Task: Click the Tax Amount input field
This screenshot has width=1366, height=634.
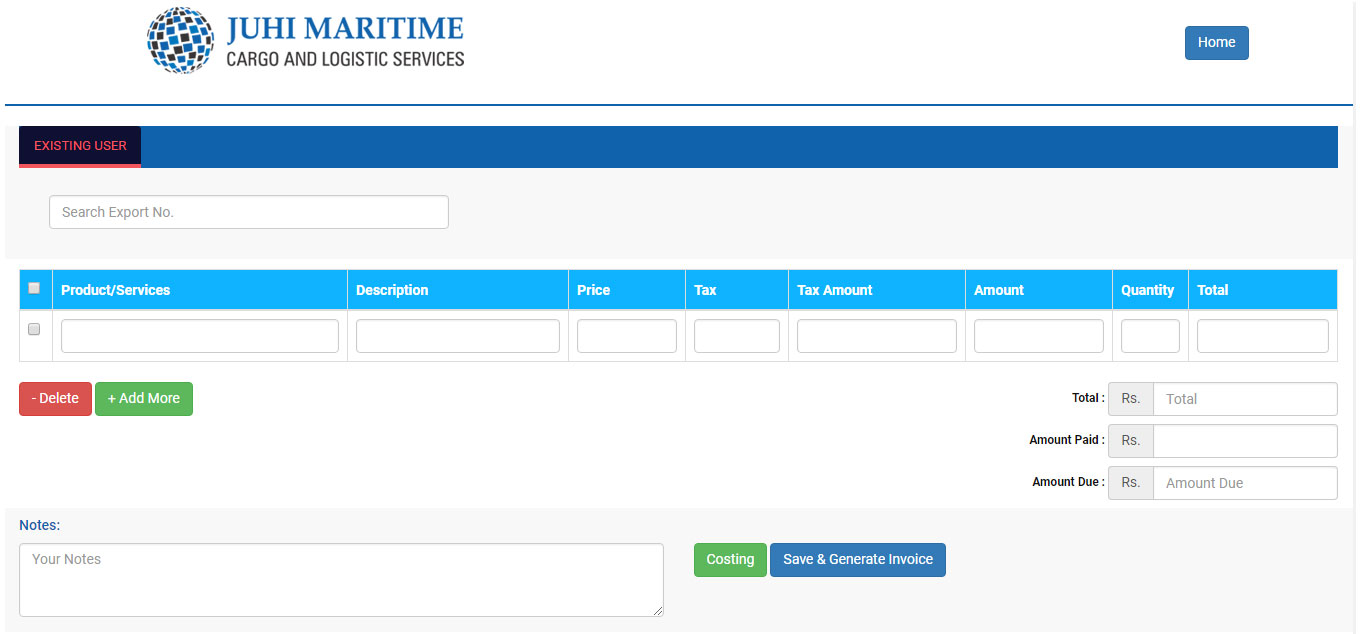Action: (876, 336)
